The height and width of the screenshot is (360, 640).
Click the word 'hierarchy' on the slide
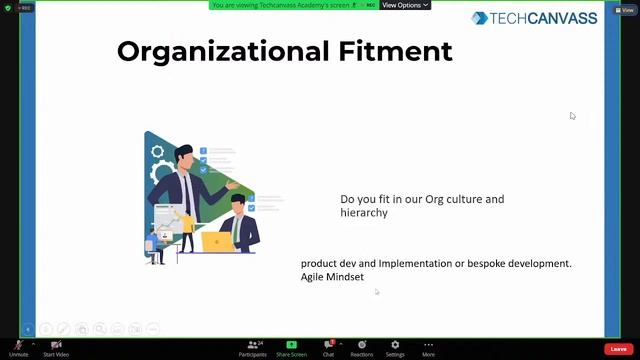point(364,213)
